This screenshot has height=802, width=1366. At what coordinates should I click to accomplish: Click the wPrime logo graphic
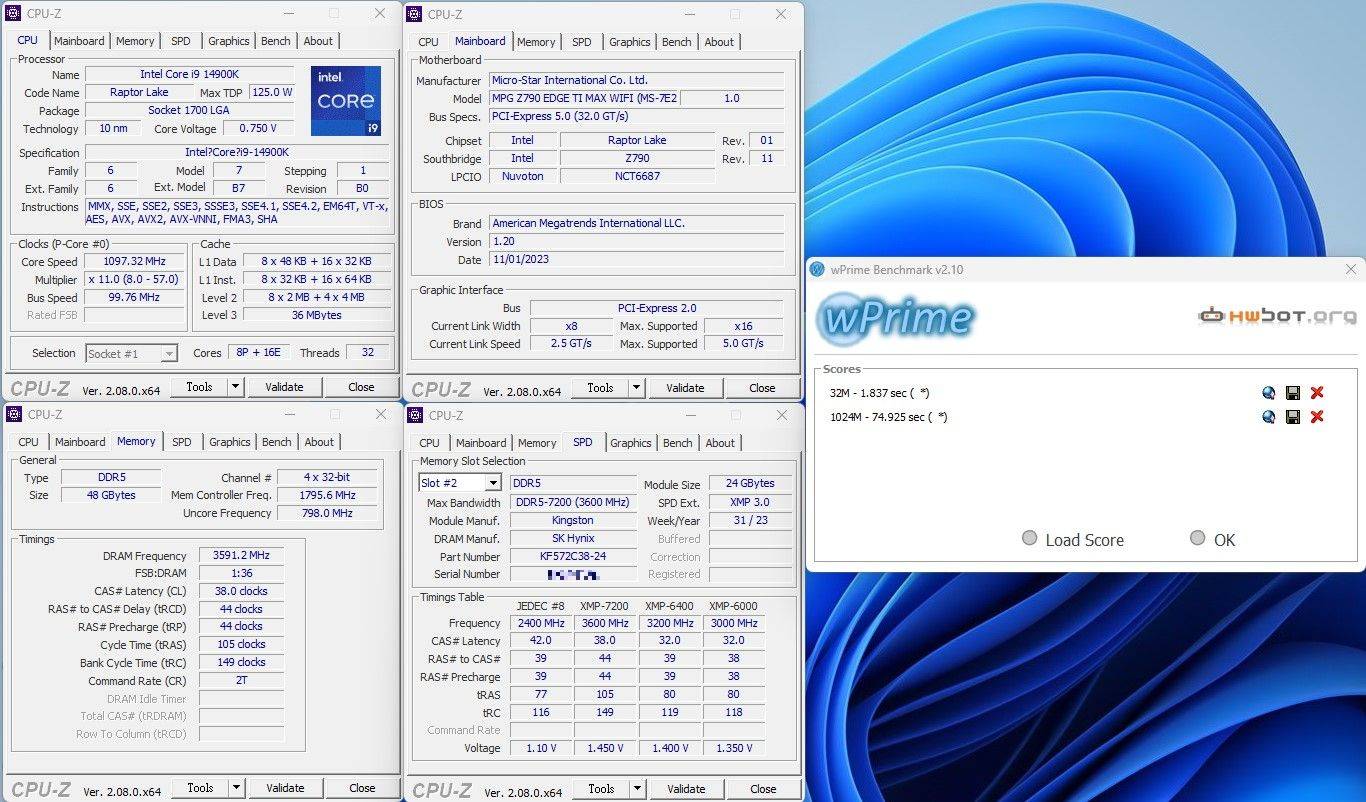pyautogui.click(x=895, y=318)
